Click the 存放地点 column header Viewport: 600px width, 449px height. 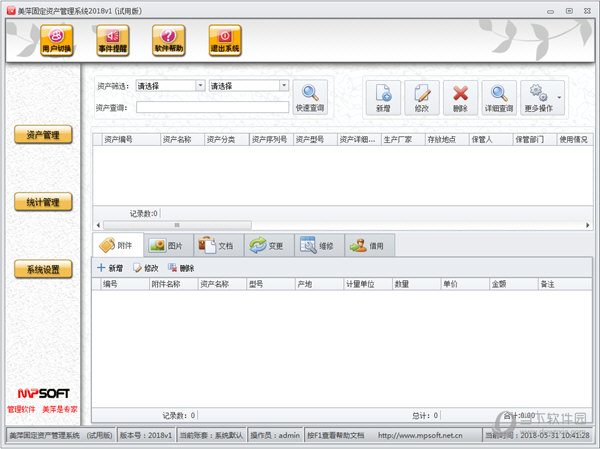(x=447, y=139)
